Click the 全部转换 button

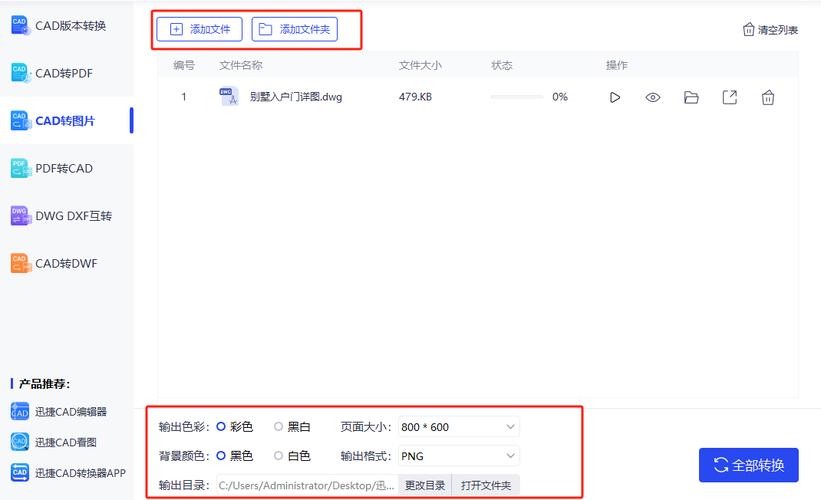[x=749, y=465]
